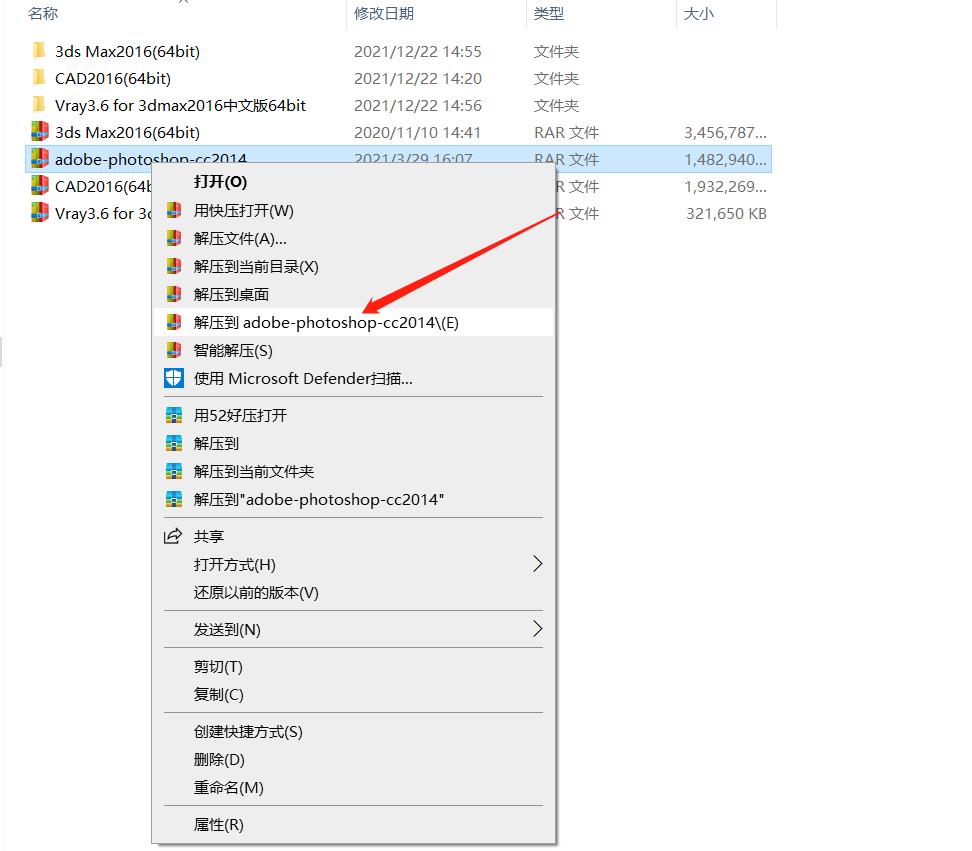Screen dimensions: 972x851
Task: Choose 智能解压(S) from the context menu
Action: [233, 350]
